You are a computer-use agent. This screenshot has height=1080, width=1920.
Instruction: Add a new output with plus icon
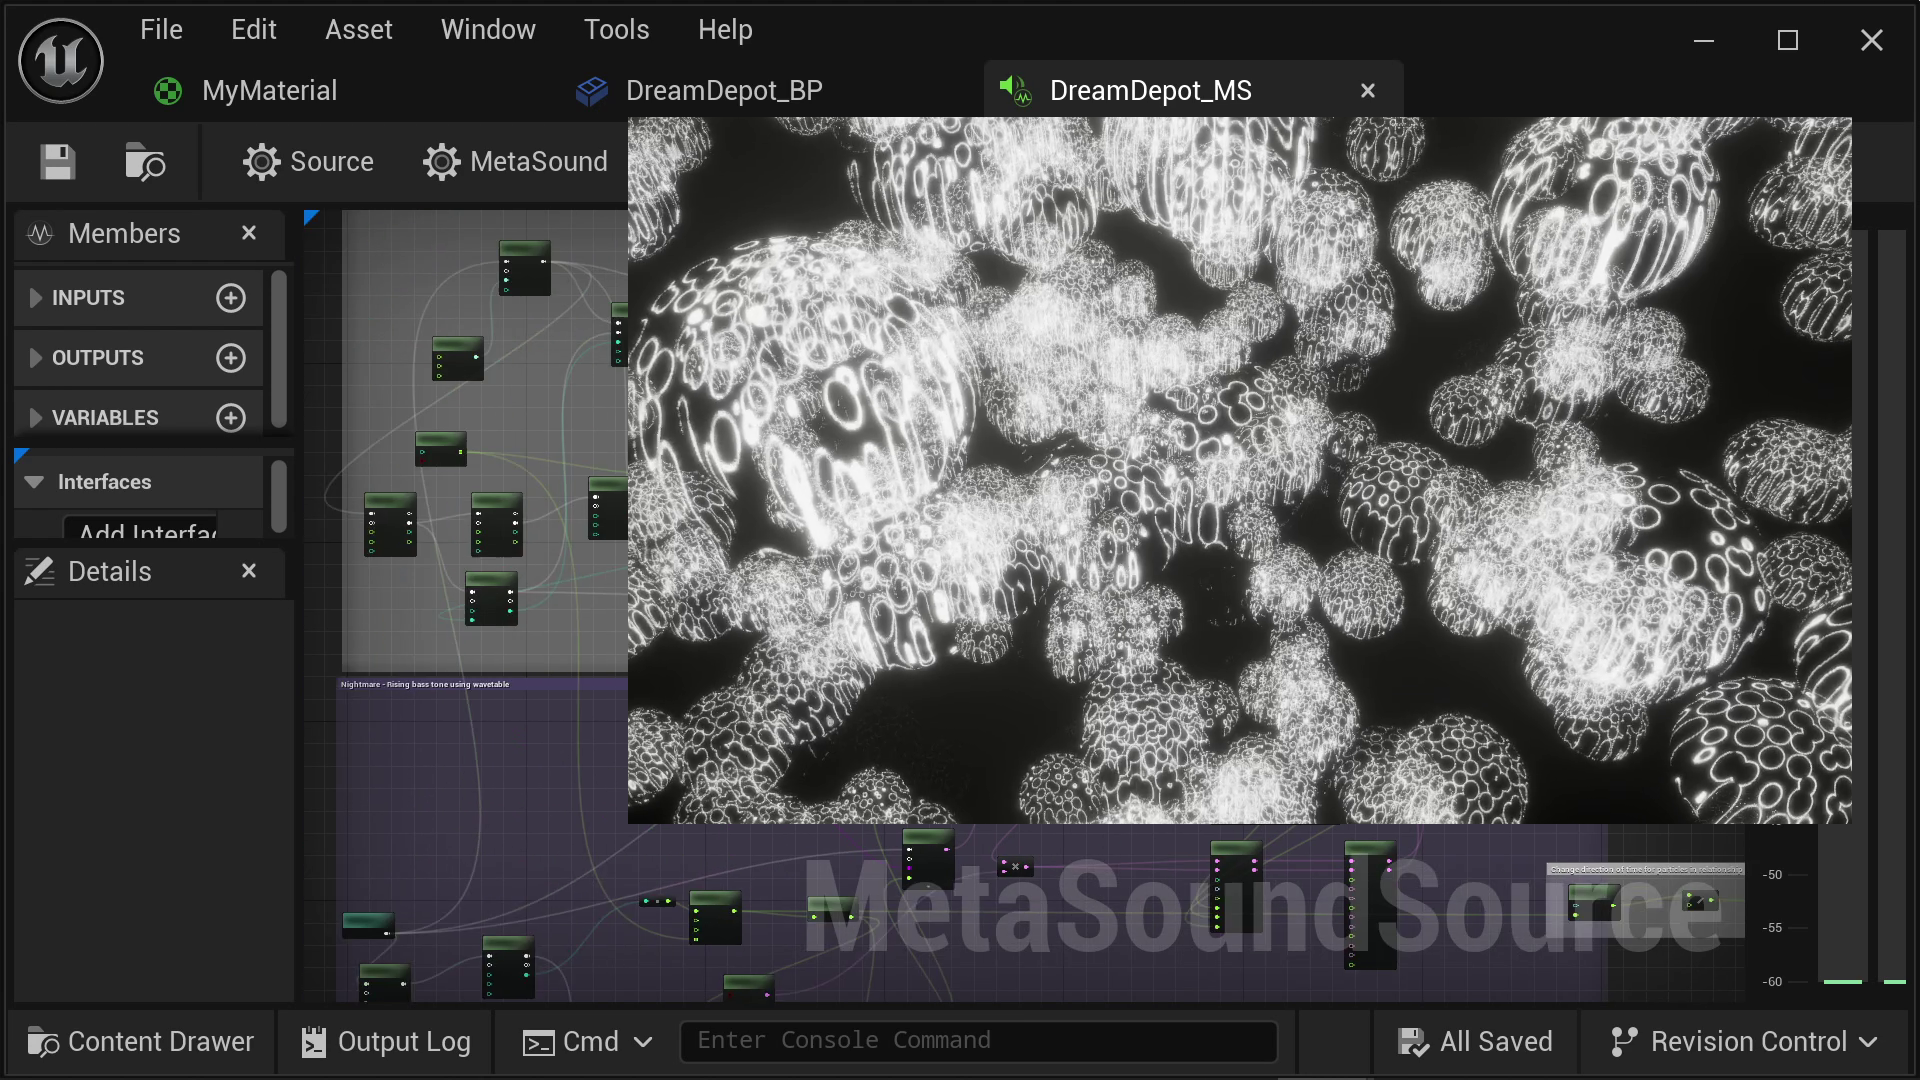pos(231,358)
